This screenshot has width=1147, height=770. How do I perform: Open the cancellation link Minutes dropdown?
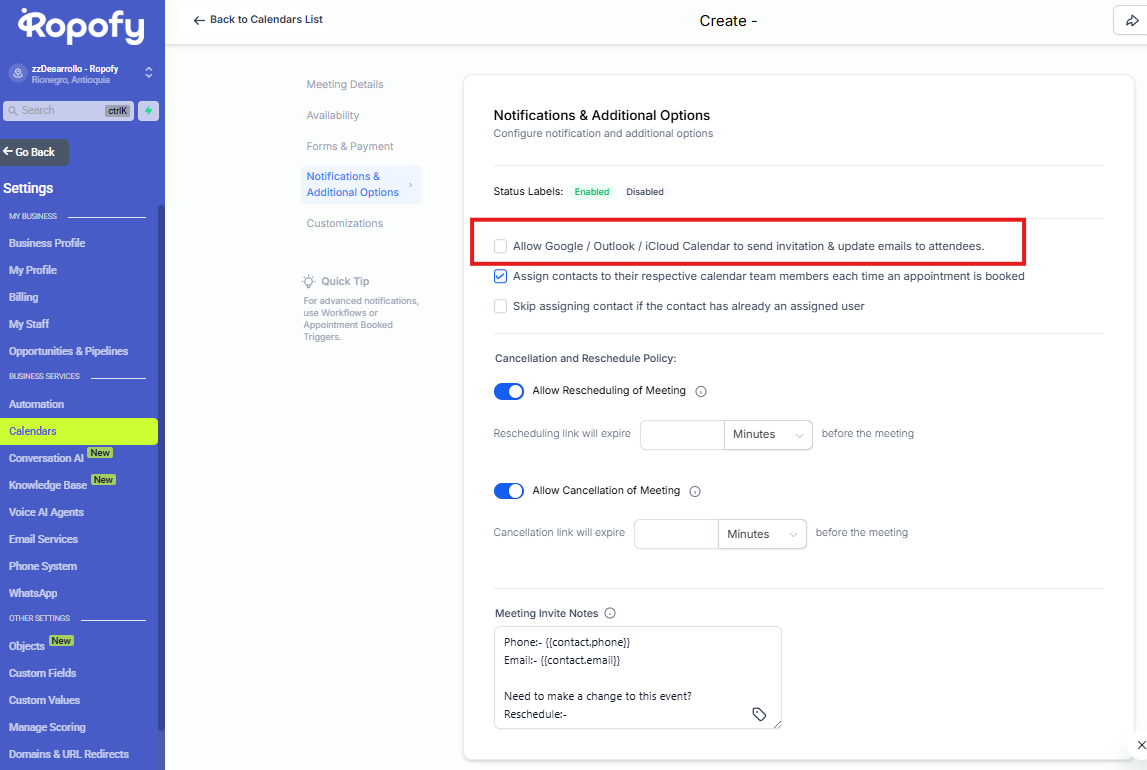(x=762, y=535)
